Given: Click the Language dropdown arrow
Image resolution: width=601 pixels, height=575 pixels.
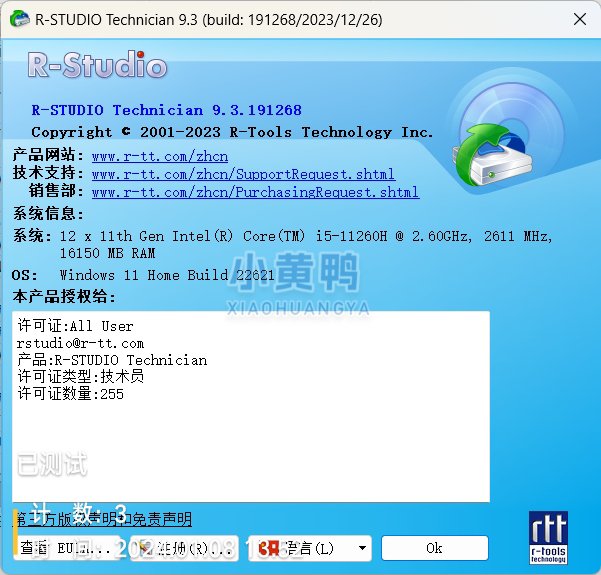Looking at the screenshot, I should pos(359,548).
